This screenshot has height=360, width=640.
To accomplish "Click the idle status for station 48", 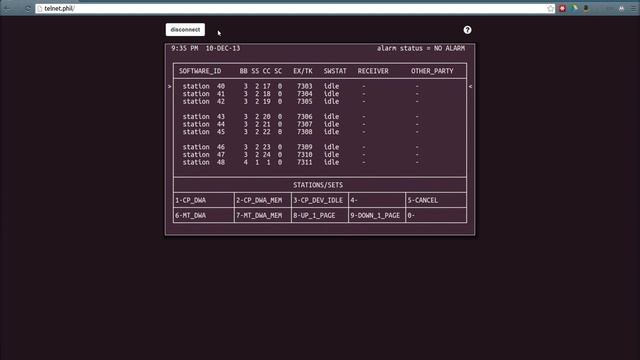I will (331, 162).
